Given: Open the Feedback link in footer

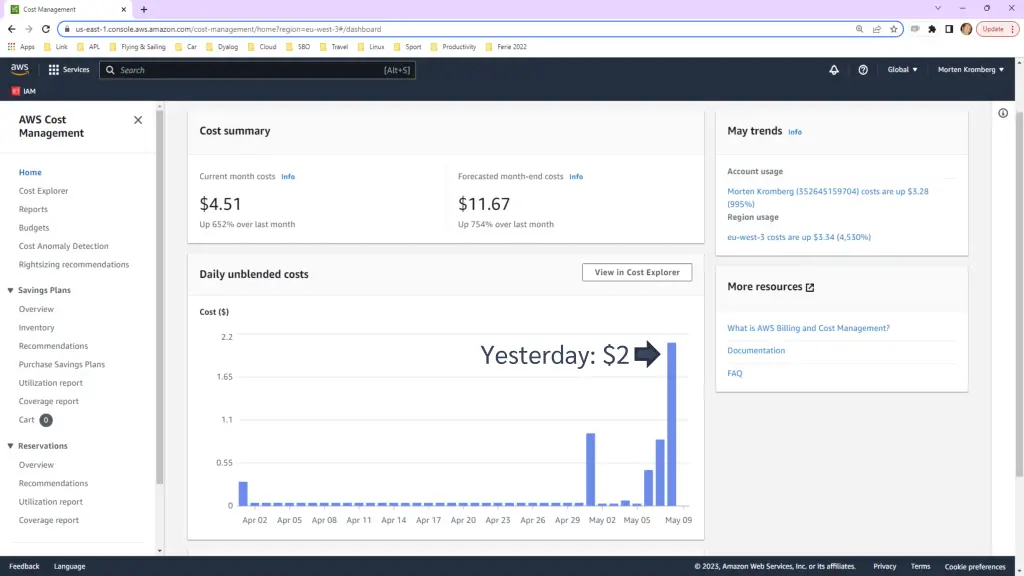Looking at the screenshot, I should coord(24,566).
